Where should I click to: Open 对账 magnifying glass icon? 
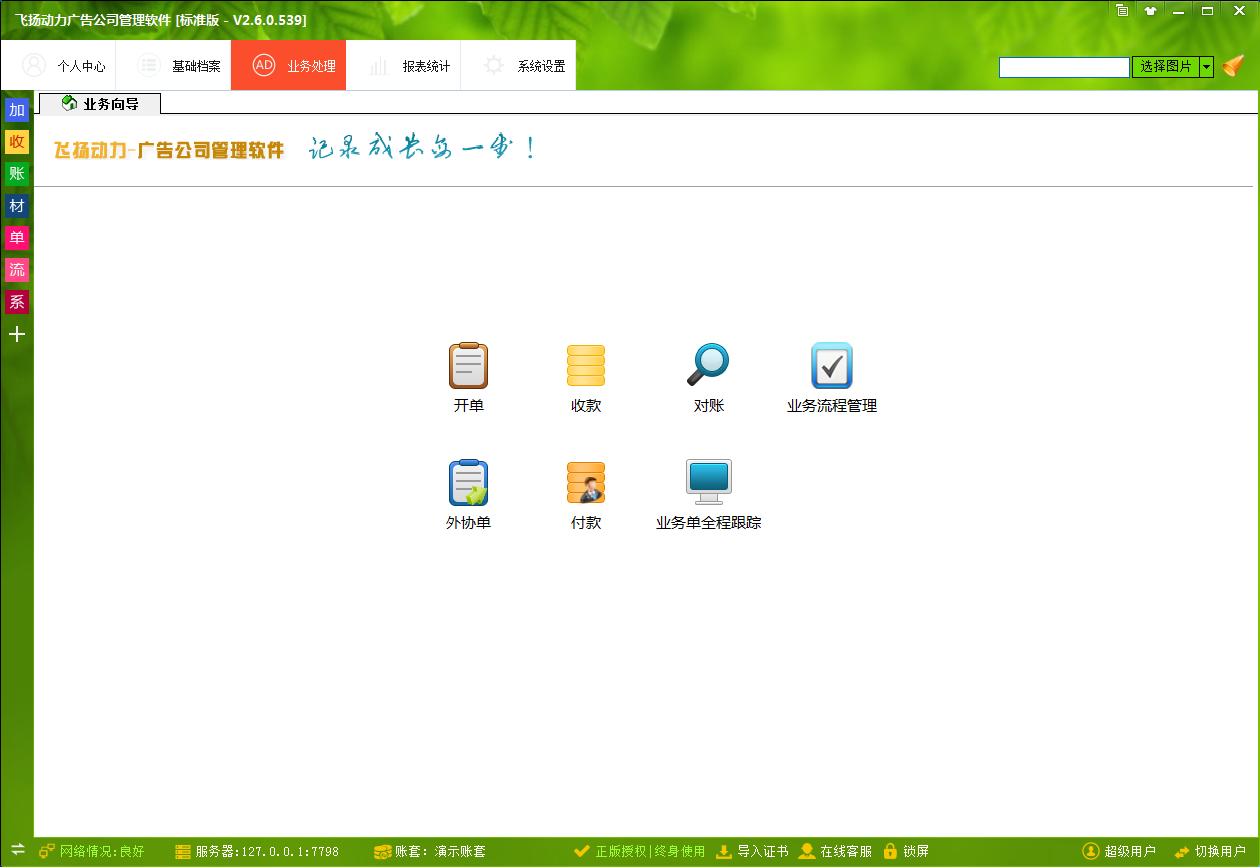[708, 366]
